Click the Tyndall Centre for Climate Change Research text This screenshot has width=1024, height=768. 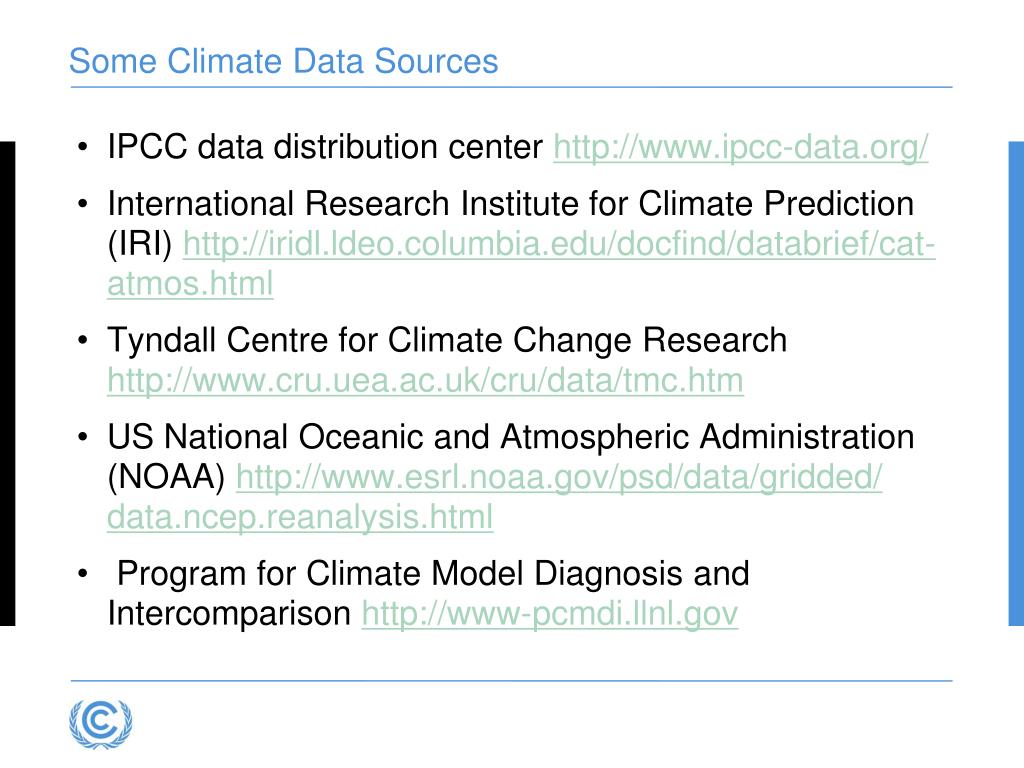click(x=447, y=340)
